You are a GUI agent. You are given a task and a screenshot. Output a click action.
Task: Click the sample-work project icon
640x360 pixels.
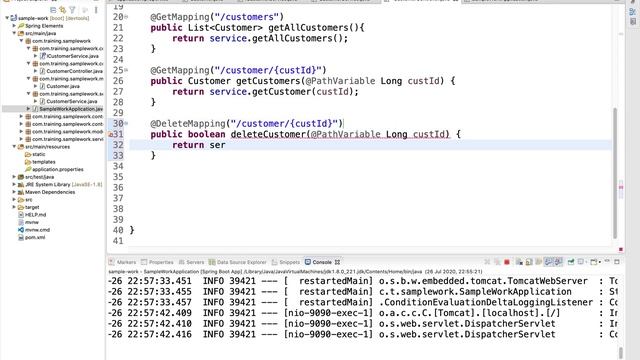pyautogui.click(x=14, y=18)
